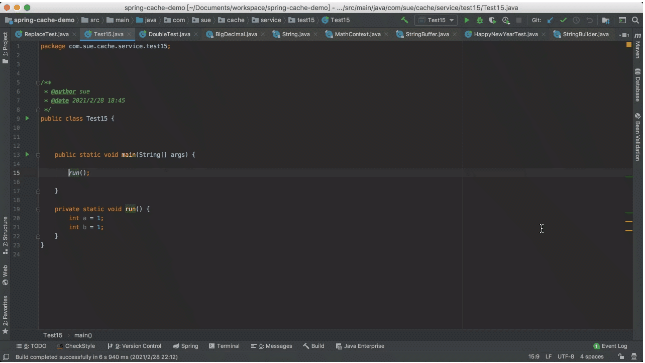Open the Test15 run configuration dropdown
645x363 pixels.
(436, 20)
